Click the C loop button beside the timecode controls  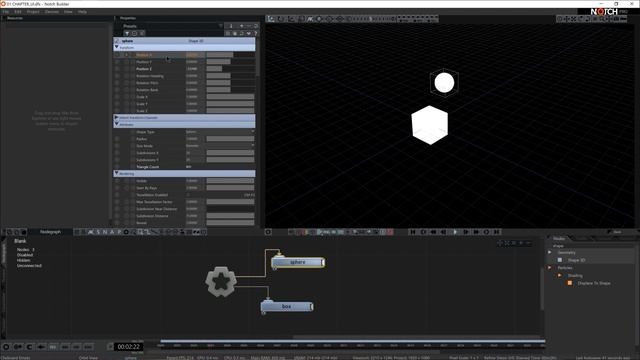click(x=29, y=347)
